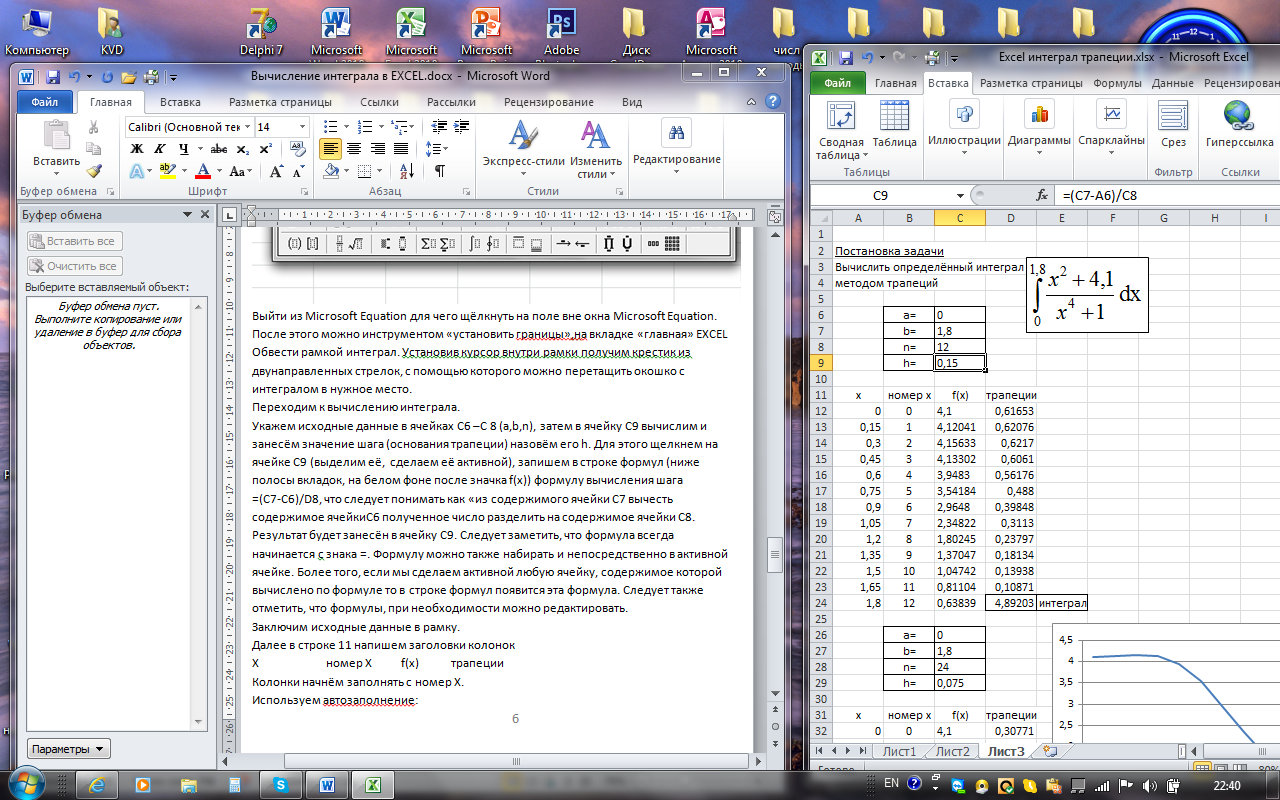1280x800 pixels.
Task: Click the Open folder icon in Word quick access toolbar
Action: pyautogui.click(x=128, y=76)
